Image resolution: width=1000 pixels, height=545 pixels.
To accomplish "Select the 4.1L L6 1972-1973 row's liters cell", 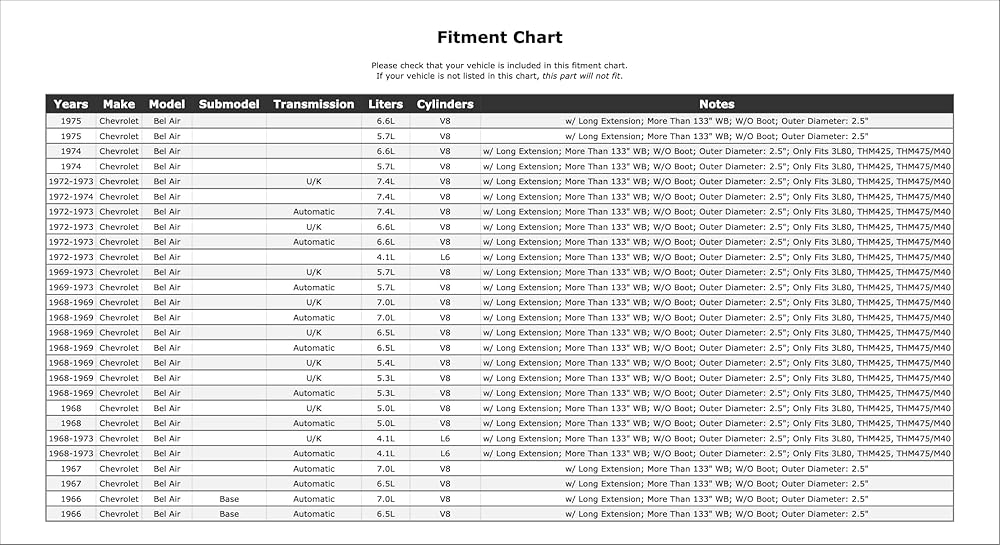I will pos(385,257).
